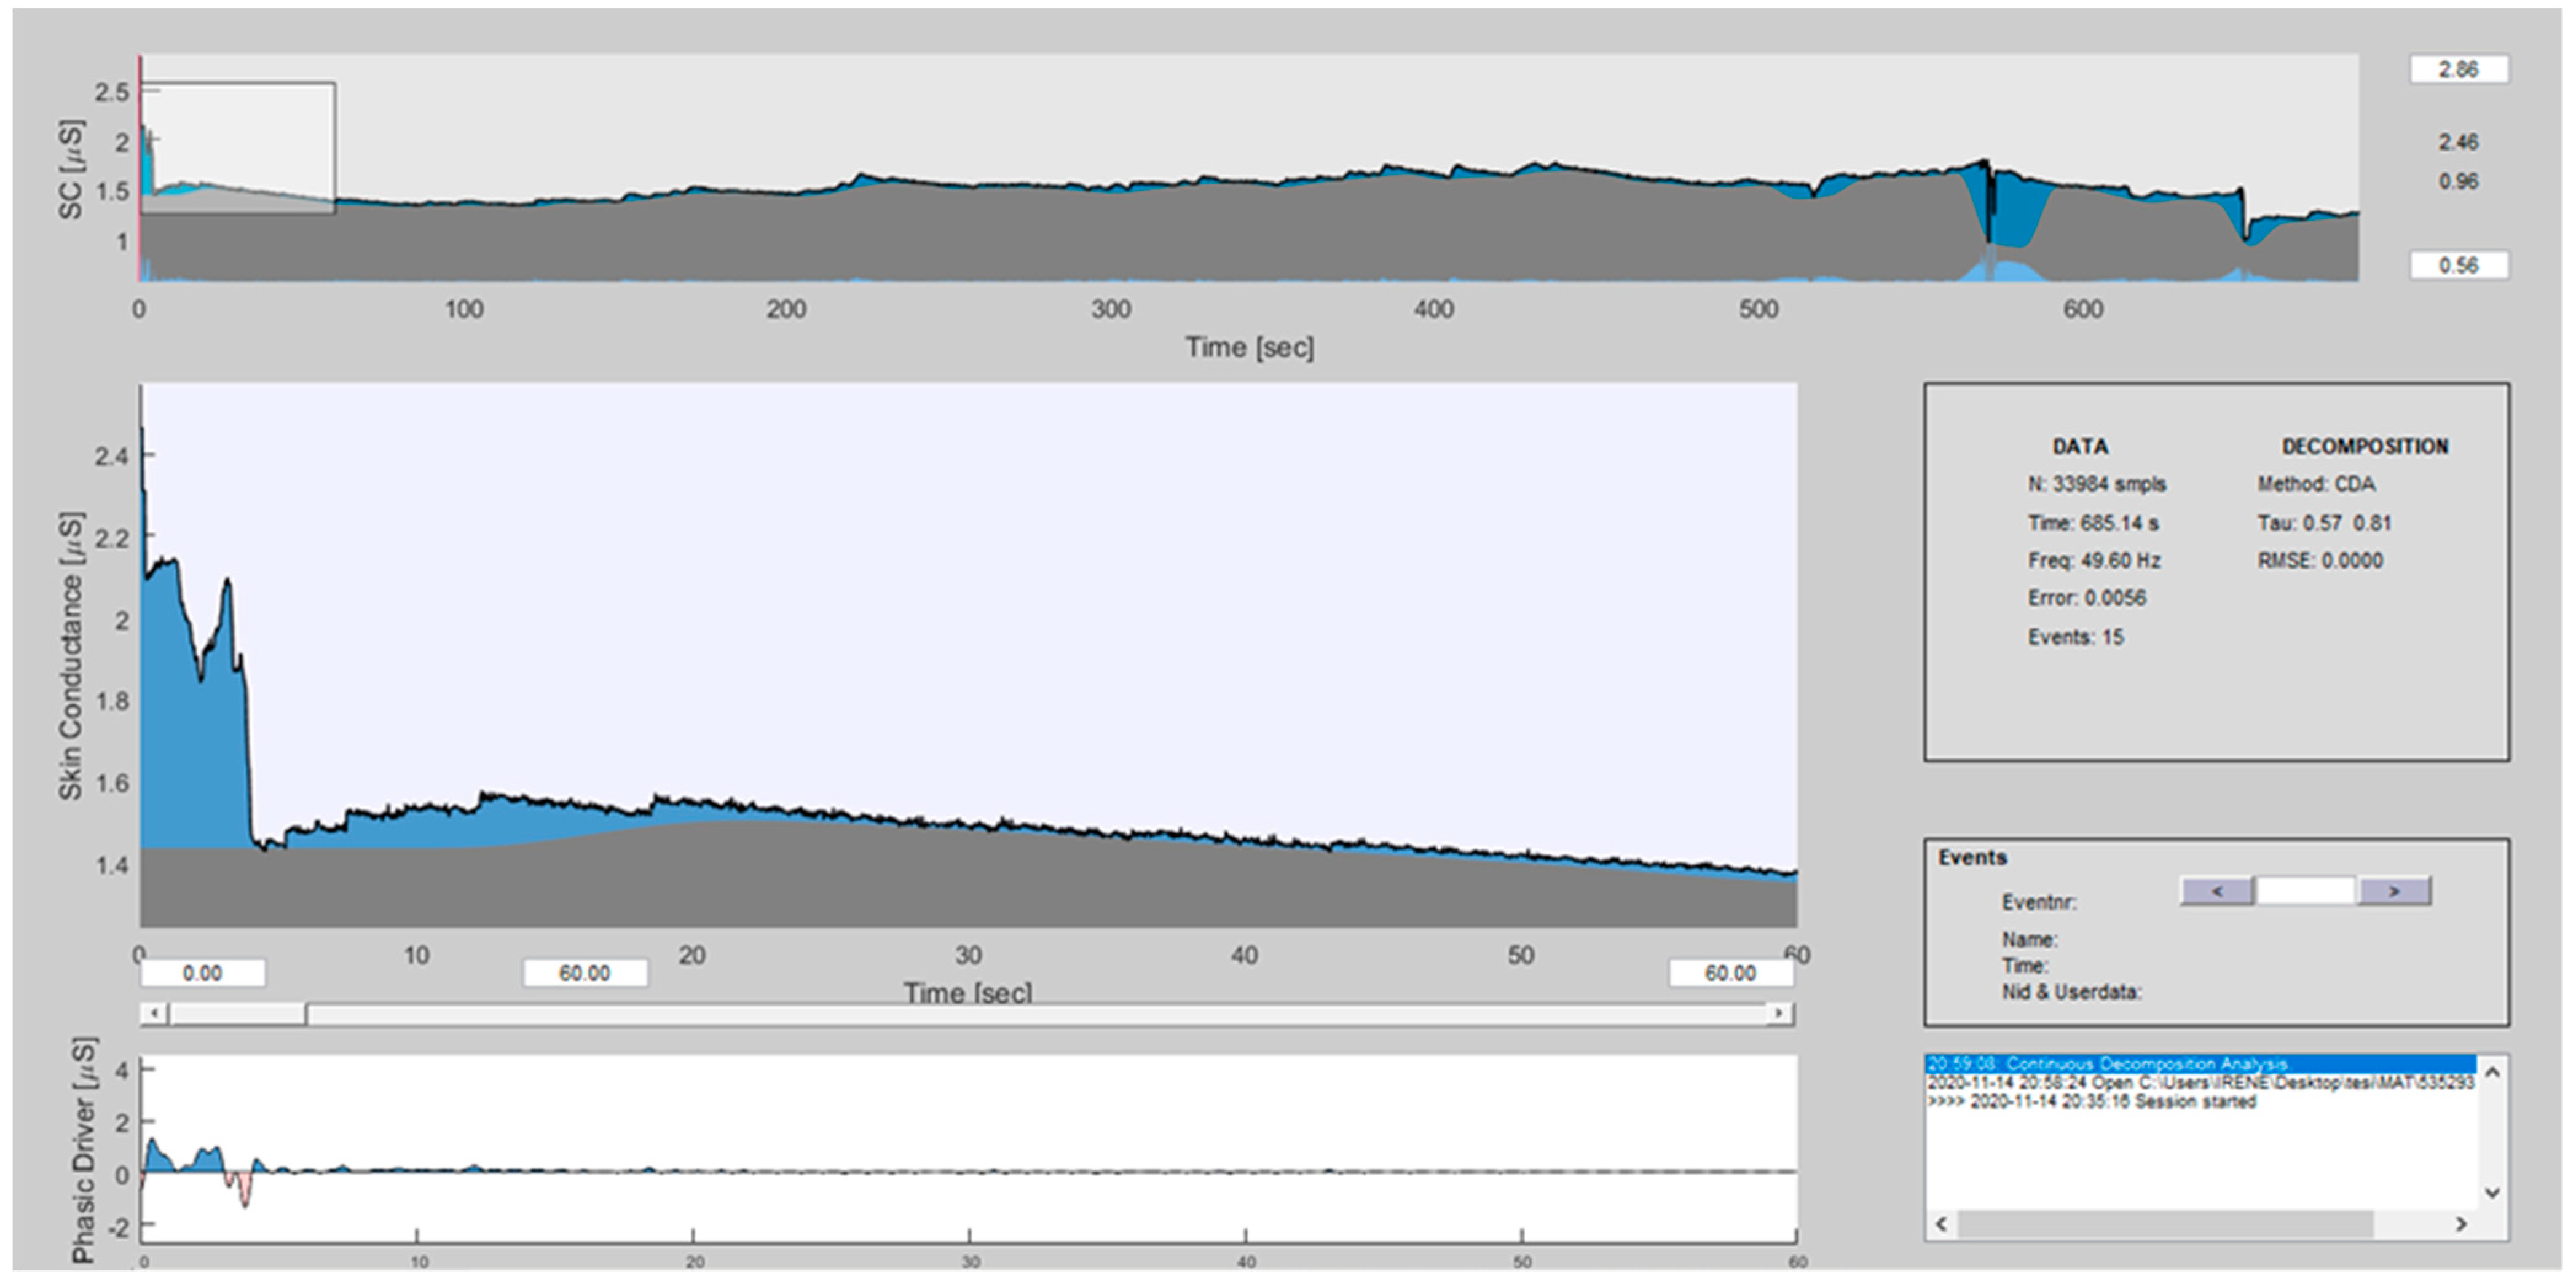
Task: Click log horizontal scrollbar right arrow
Action: (2461, 1224)
